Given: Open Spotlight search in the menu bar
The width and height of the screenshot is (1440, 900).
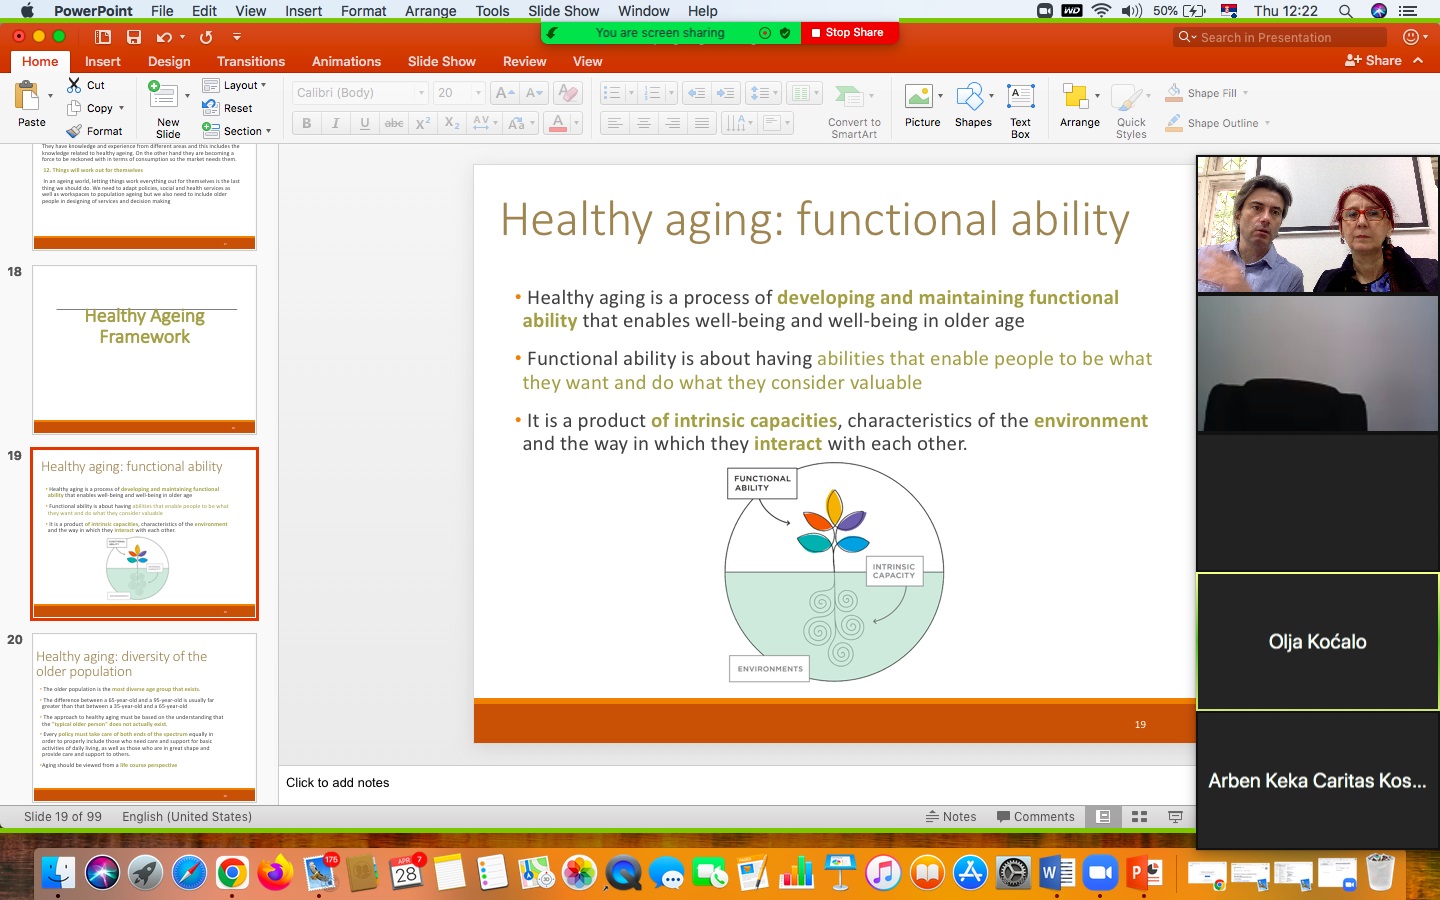Looking at the screenshot, I should click(1345, 11).
